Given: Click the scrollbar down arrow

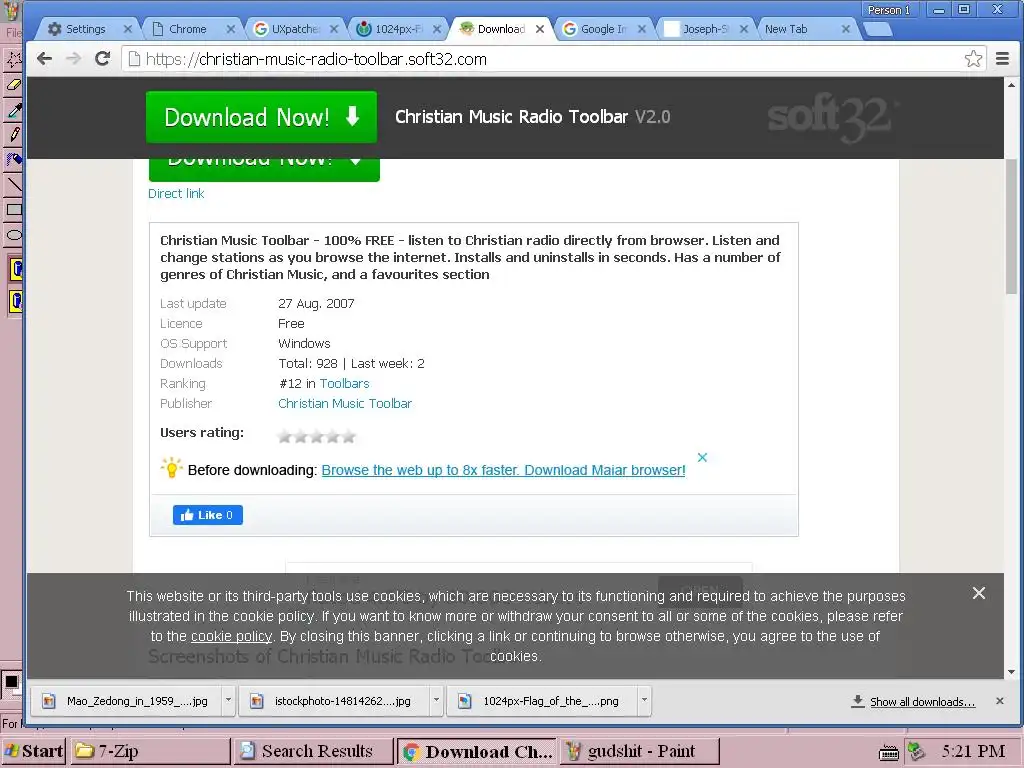Looking at the screenshot, I should coord(1011,672).
